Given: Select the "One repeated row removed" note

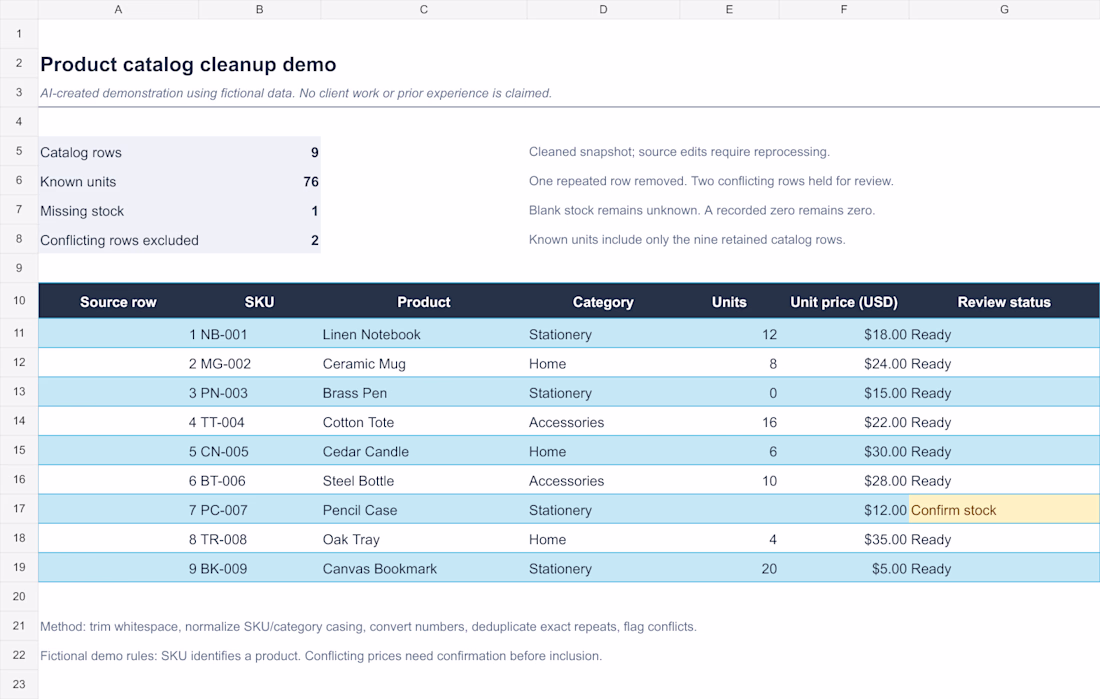Looking at the screenshot, I should [711, 181].
